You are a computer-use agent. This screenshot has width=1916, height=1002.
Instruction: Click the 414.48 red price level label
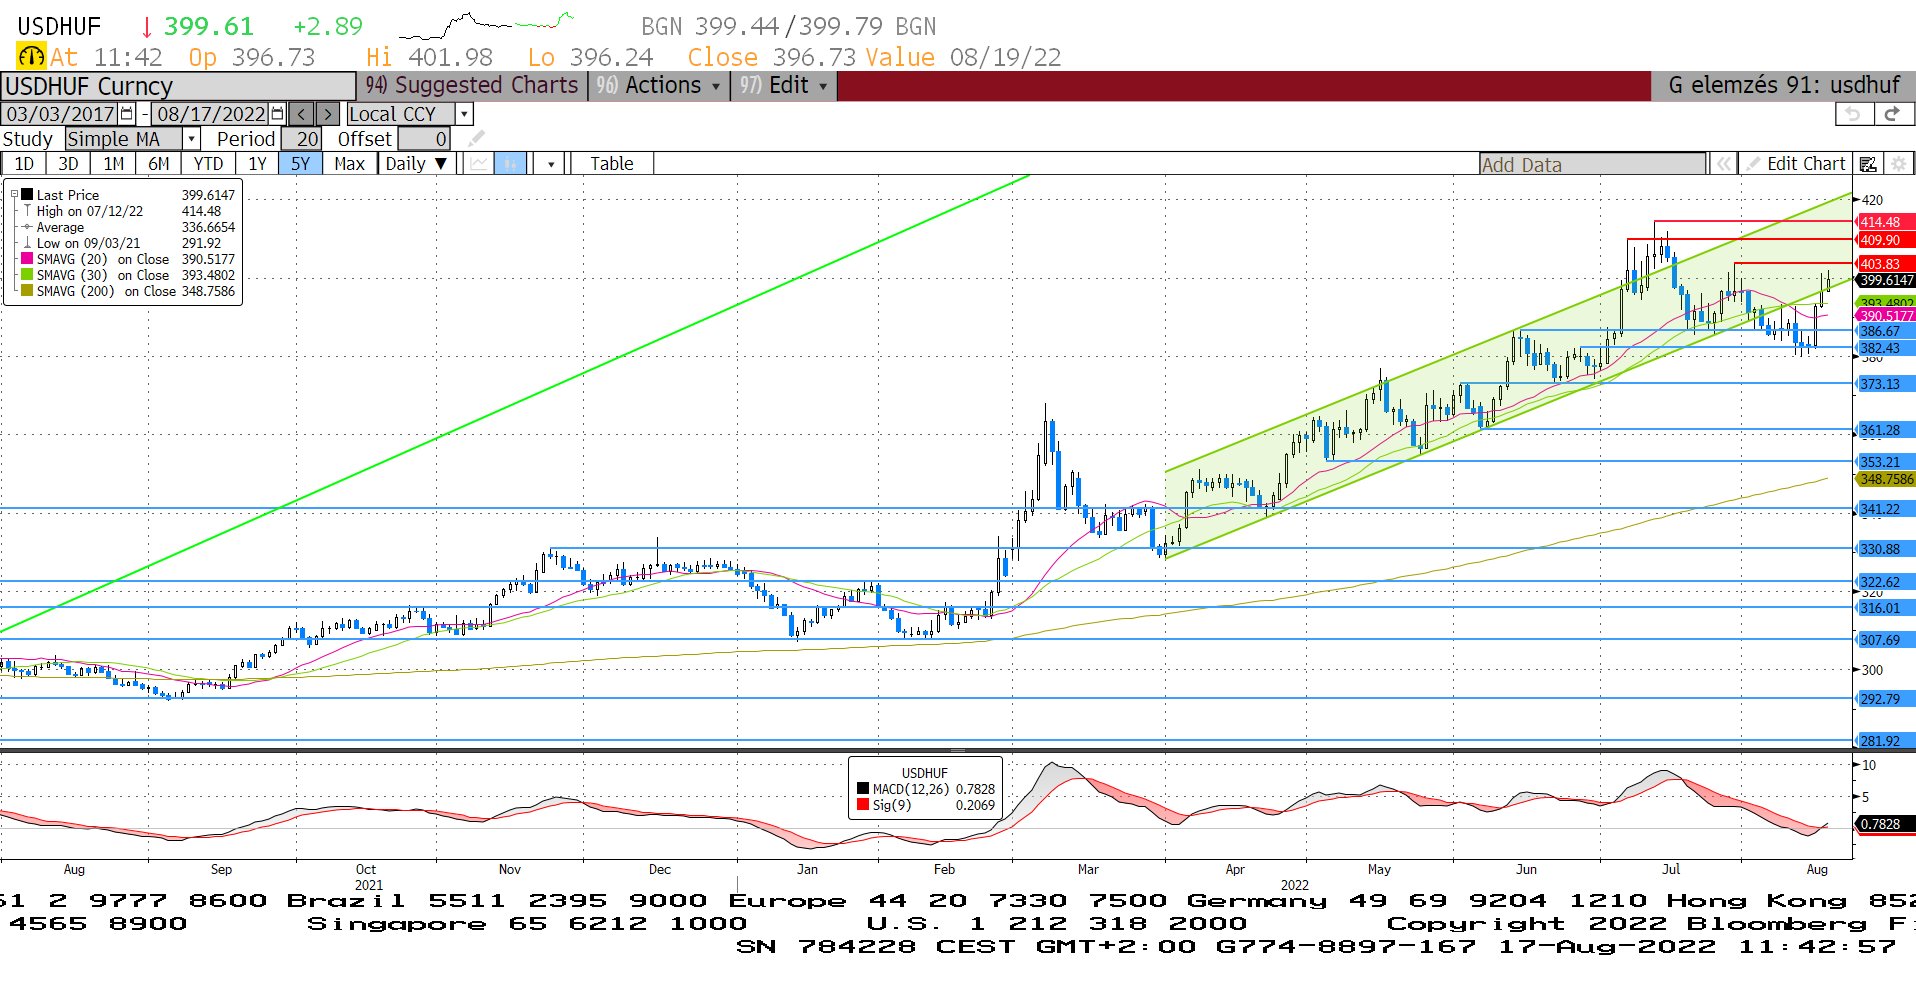click(1886, 222)
